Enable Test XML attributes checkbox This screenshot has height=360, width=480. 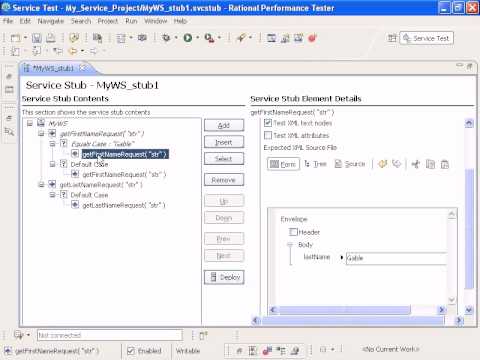click(268, 135)
